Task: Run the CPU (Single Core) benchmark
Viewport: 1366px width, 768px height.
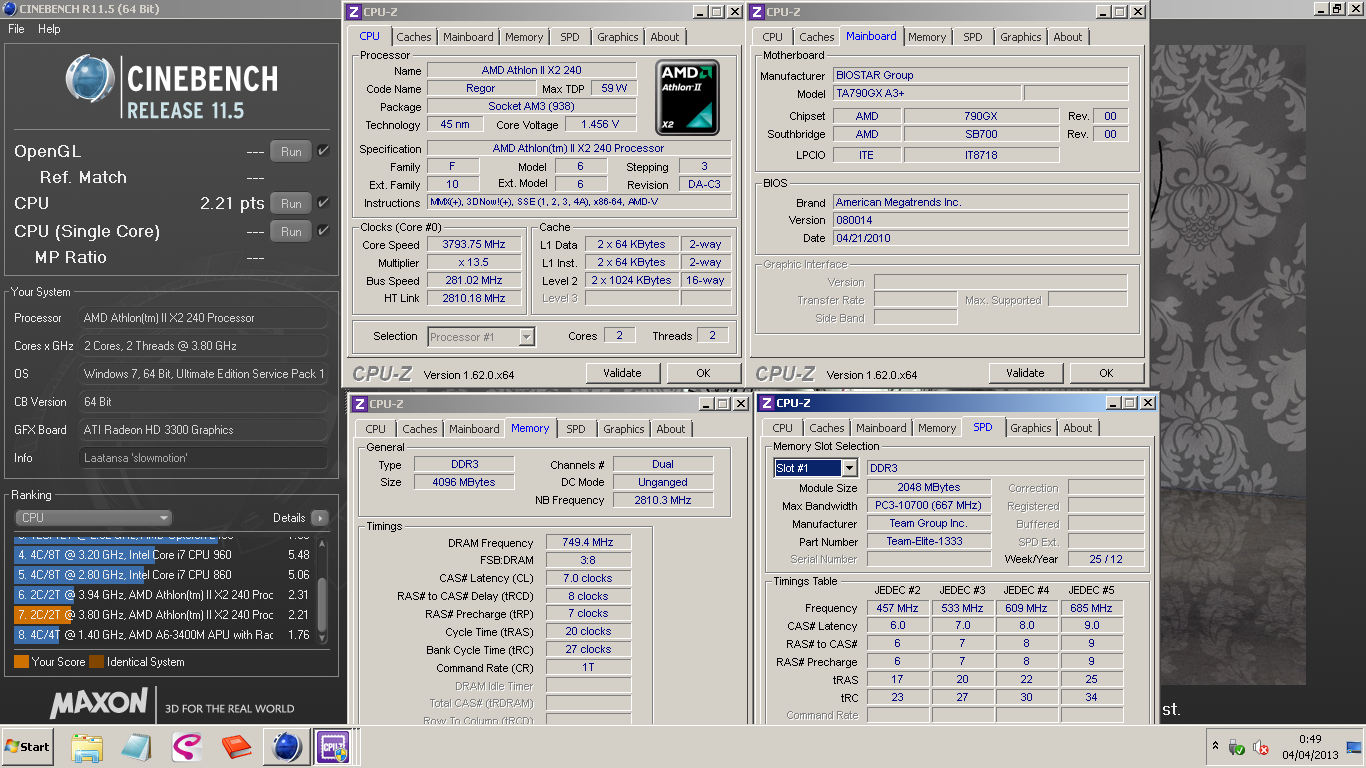Action: pos(291,232)
